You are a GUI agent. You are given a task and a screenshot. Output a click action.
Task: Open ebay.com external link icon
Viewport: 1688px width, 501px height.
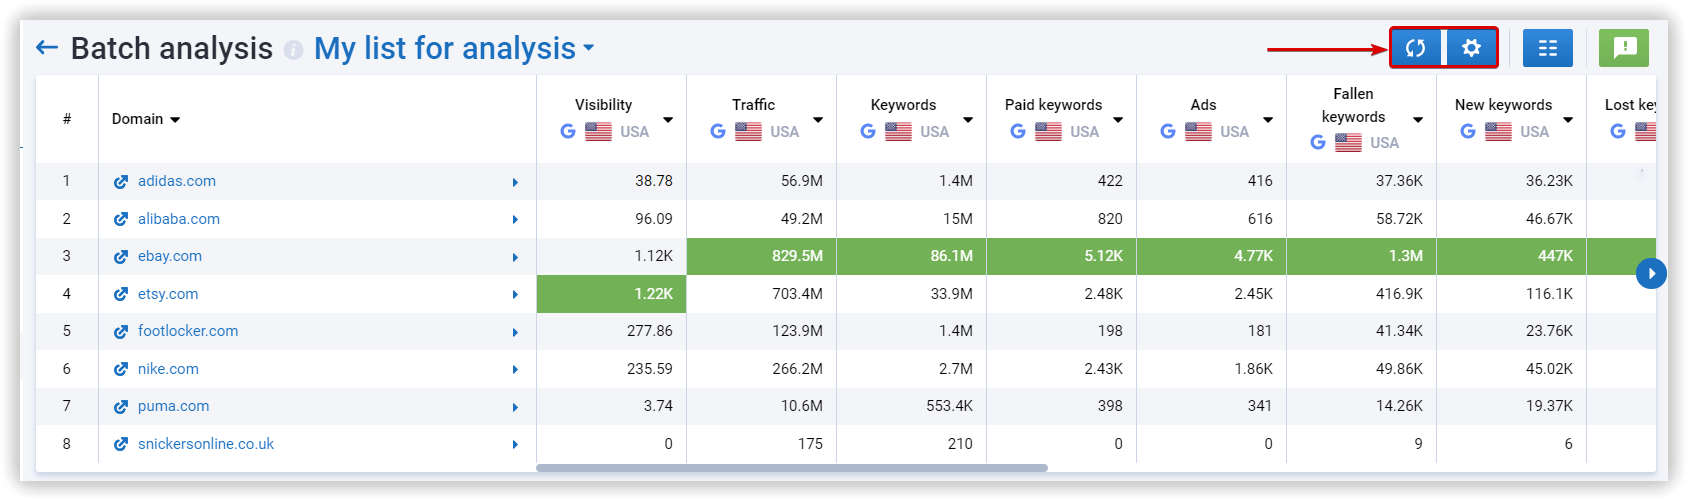[x=121, y=257]
